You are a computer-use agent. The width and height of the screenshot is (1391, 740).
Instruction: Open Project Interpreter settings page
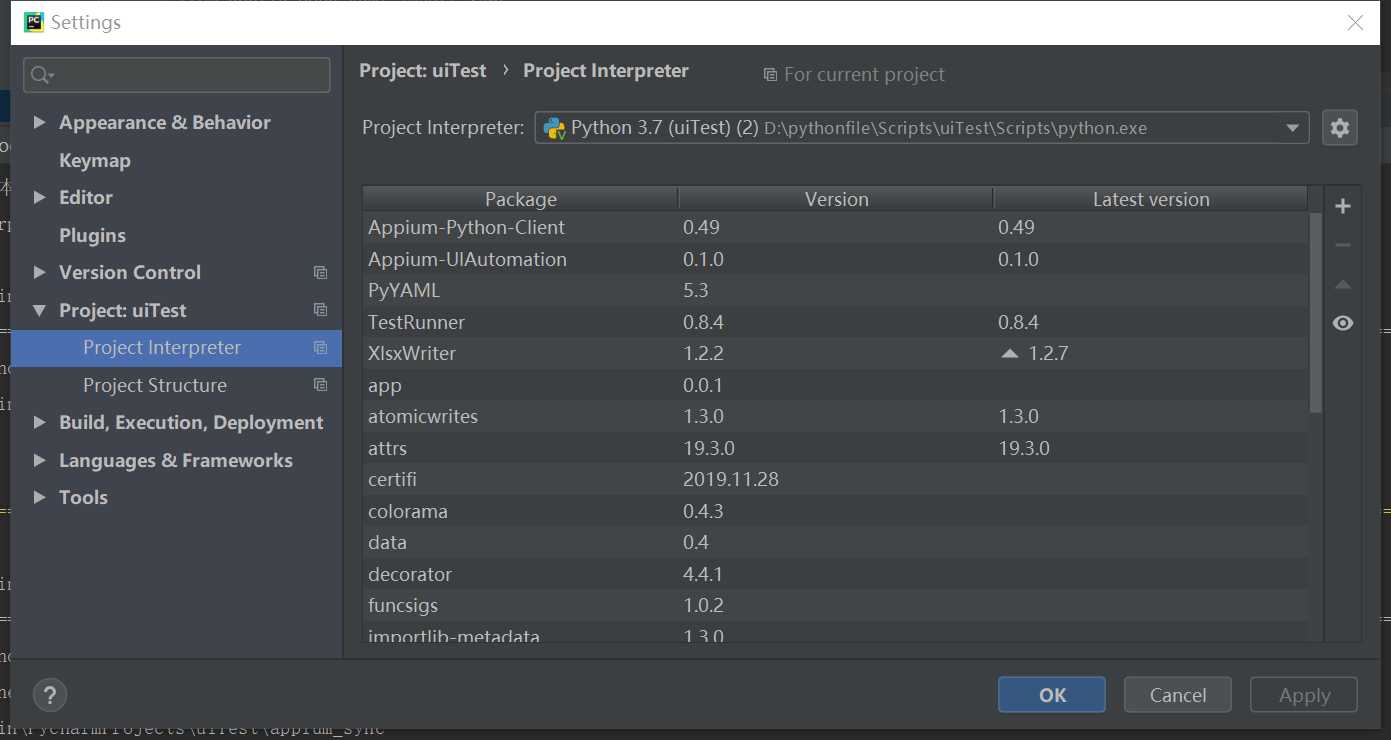[176, 347]
